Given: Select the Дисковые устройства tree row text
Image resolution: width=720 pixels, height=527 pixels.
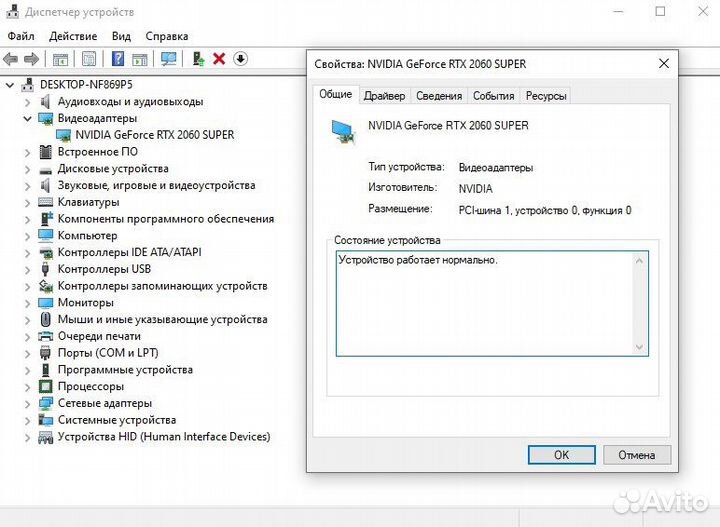Looking at the screenshot, I should click(x=113, y=169).
